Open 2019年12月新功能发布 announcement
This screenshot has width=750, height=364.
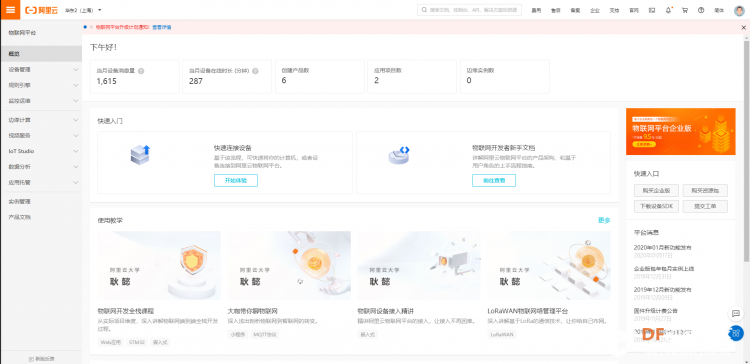point(662,290)
